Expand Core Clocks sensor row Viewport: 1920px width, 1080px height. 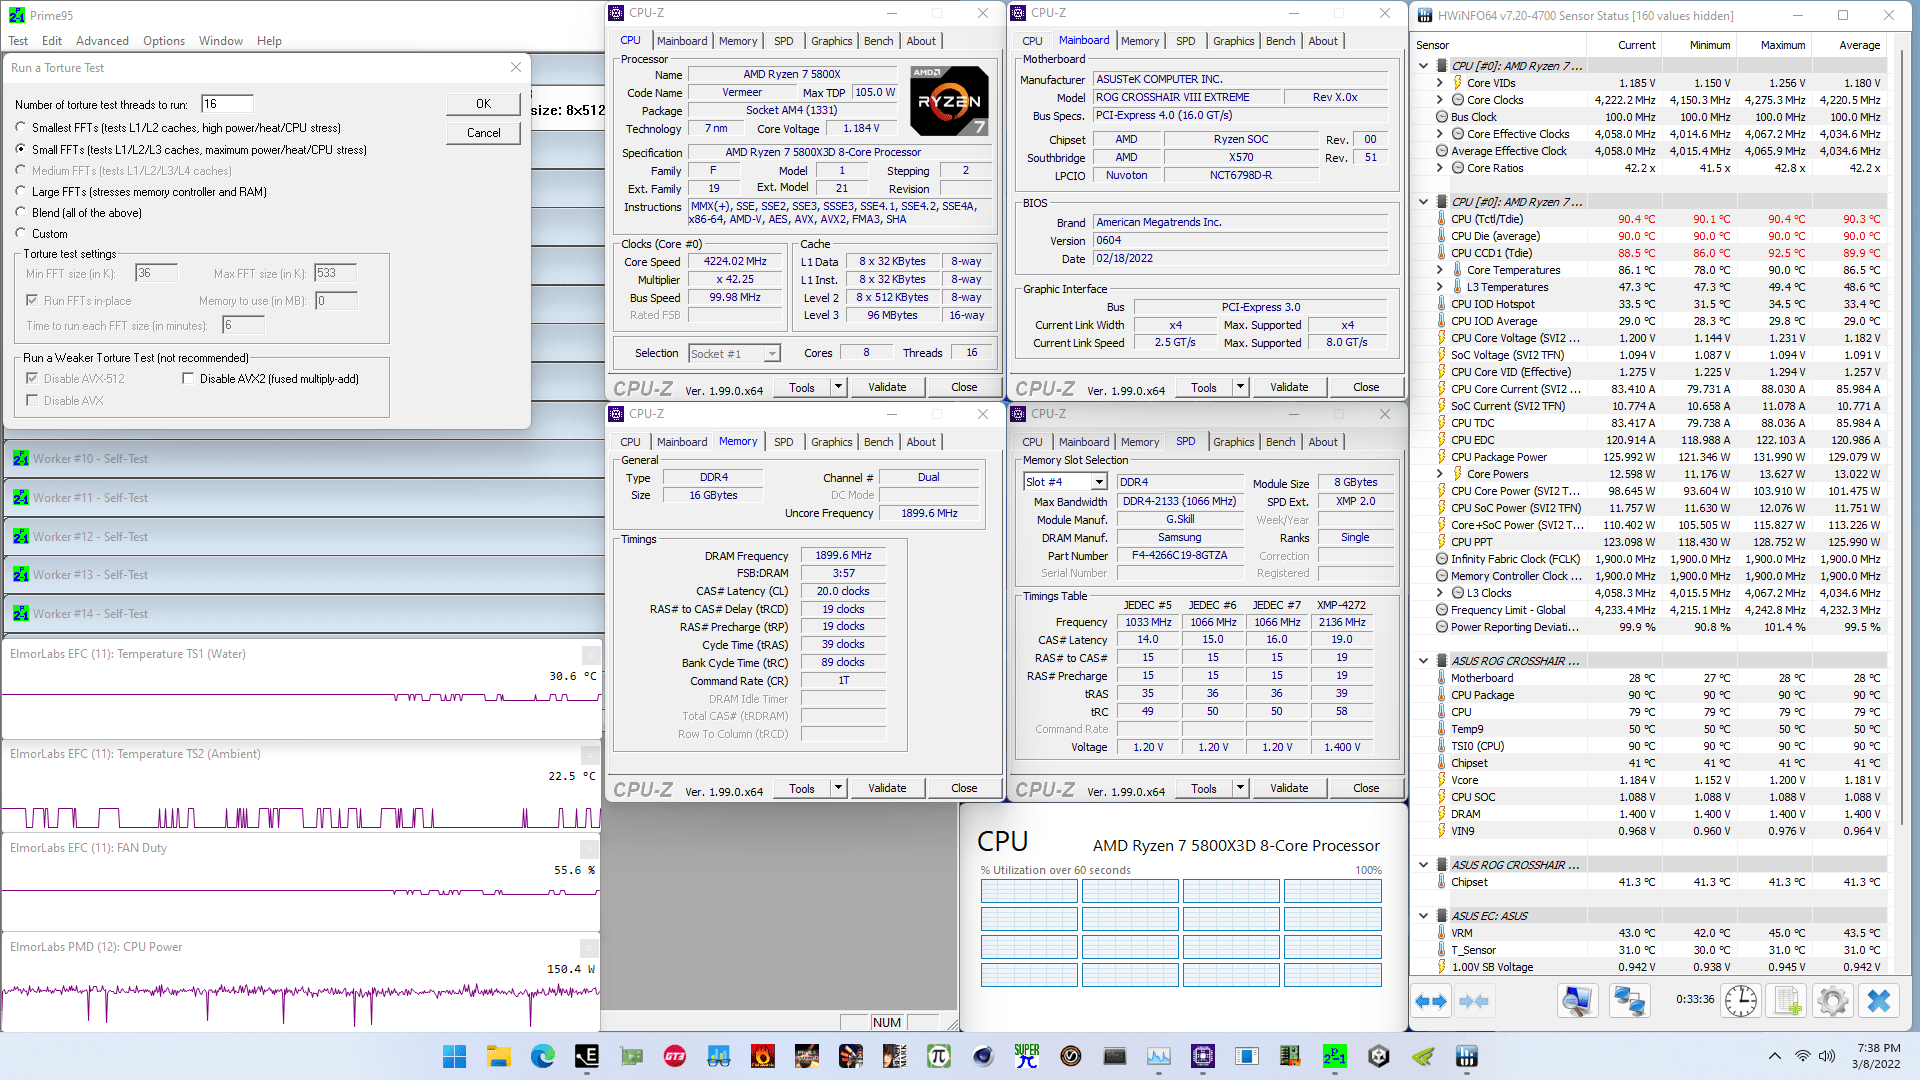tap(1439, 100)
